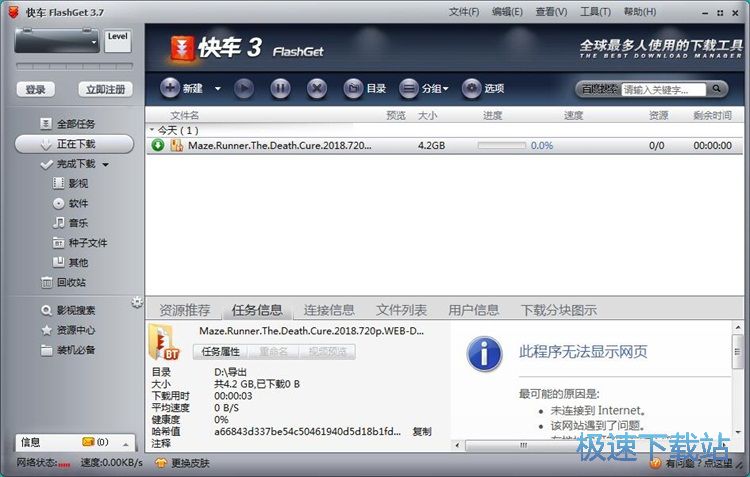Image resolution: width=750 pixels, height=477 pixels.
Task: Click the Level badge
Action: pos(118,41)
